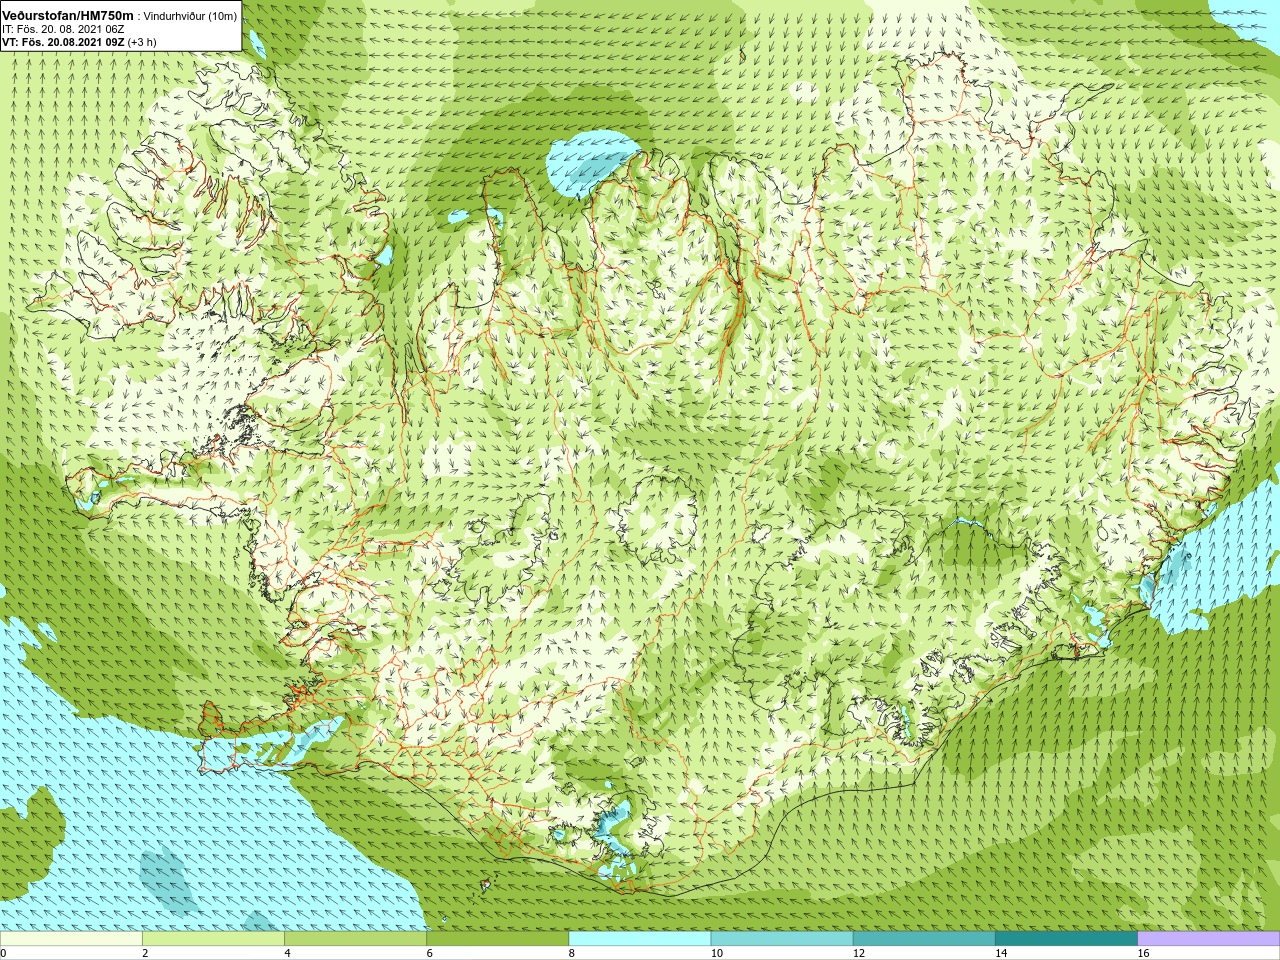Viewport: 1280px width, 960px height.
Task: Click the dark teal 14–16 legend swatch
Action: (1066, 939)
